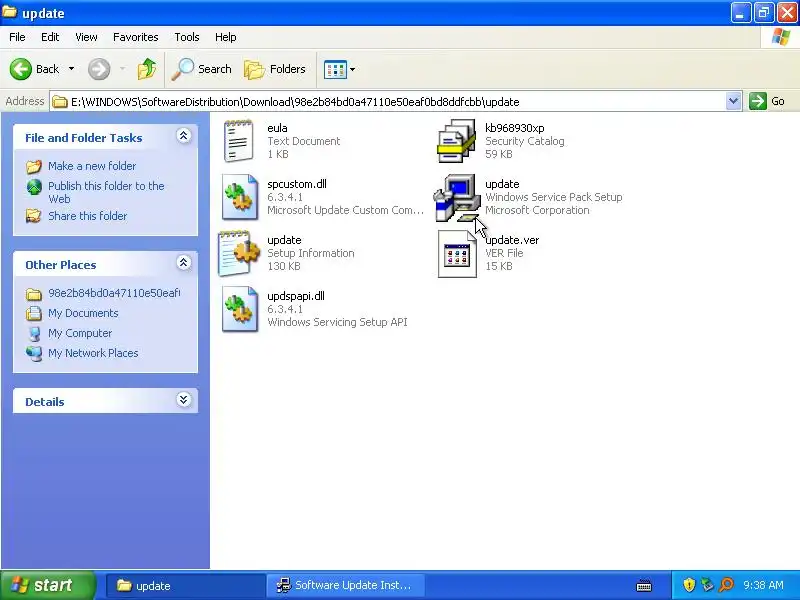Open the Tools menu

tap(187, 37)
